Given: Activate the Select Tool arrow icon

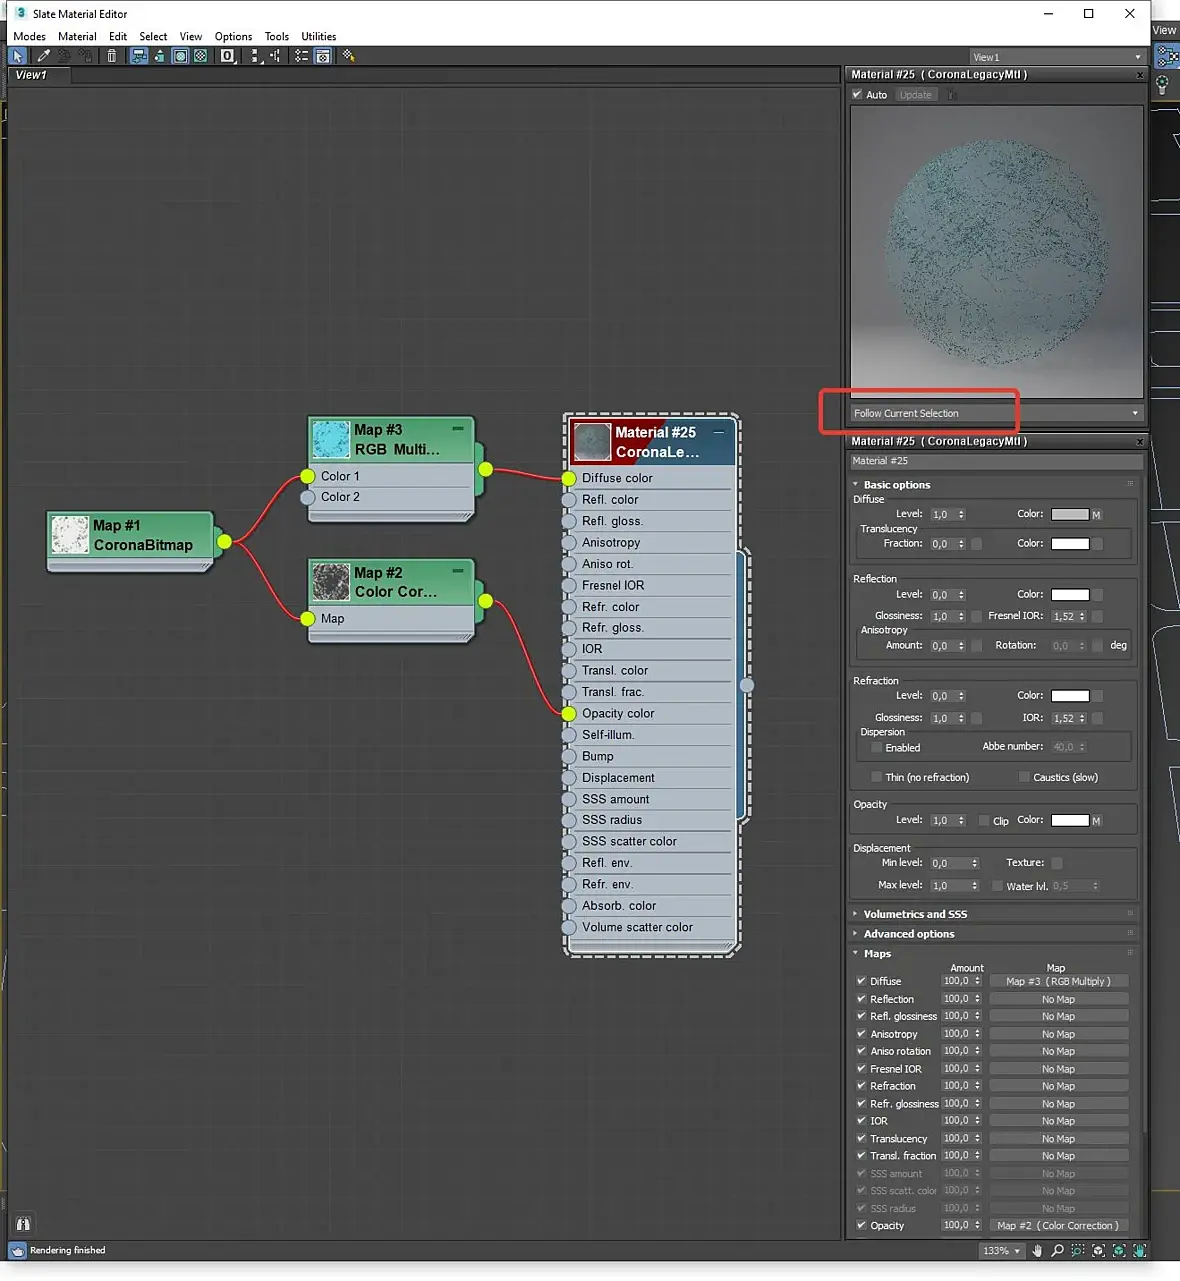Looking at the screenshot, I should click(17, 56).
